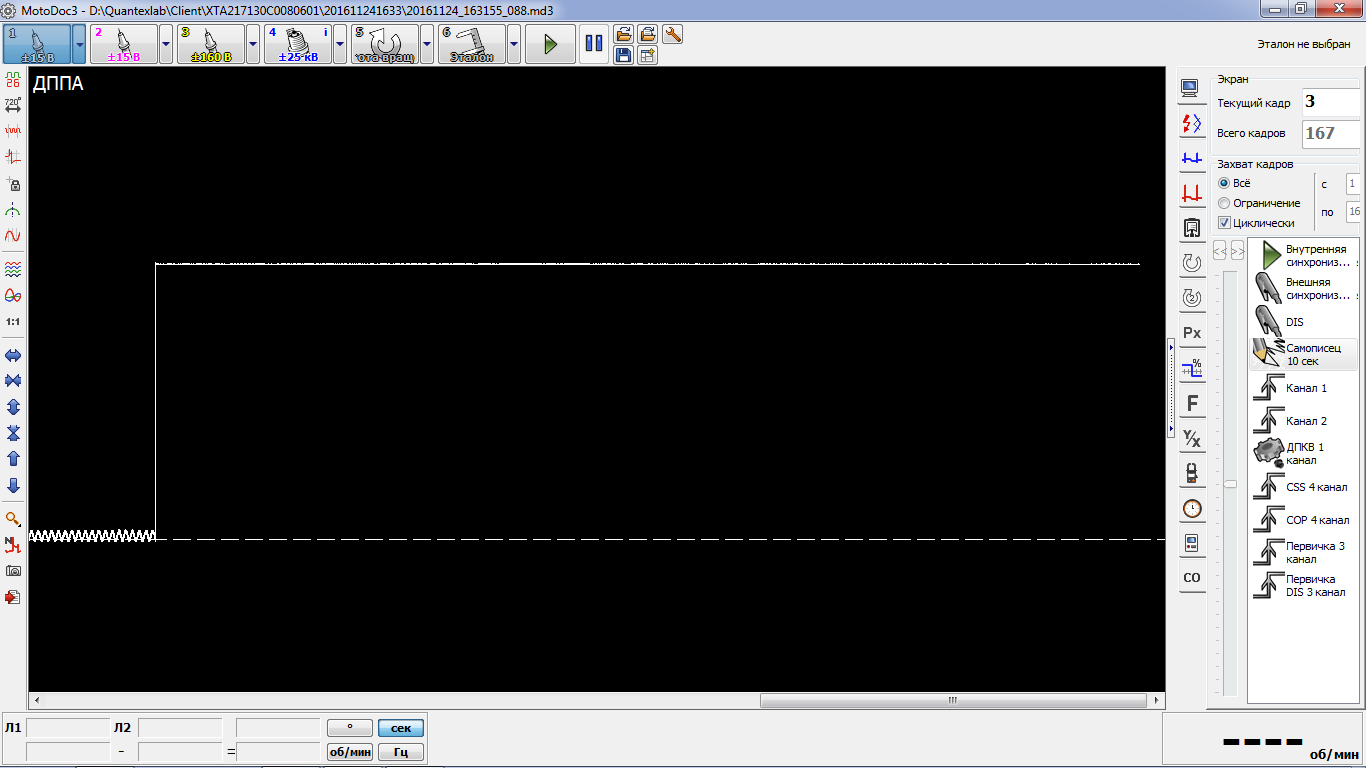This screenshot has height=768, width=1366.
Task: Open the Px panel icon
Action: (x=1192, y=332)
